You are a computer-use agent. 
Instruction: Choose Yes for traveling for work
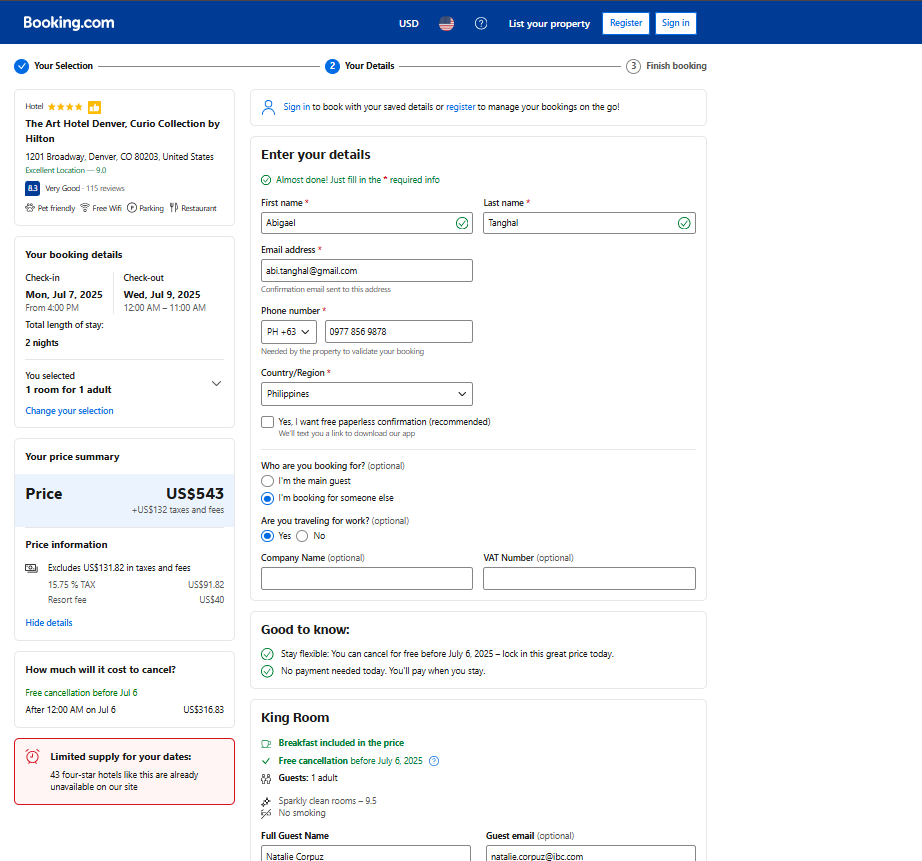coord(268,536)
